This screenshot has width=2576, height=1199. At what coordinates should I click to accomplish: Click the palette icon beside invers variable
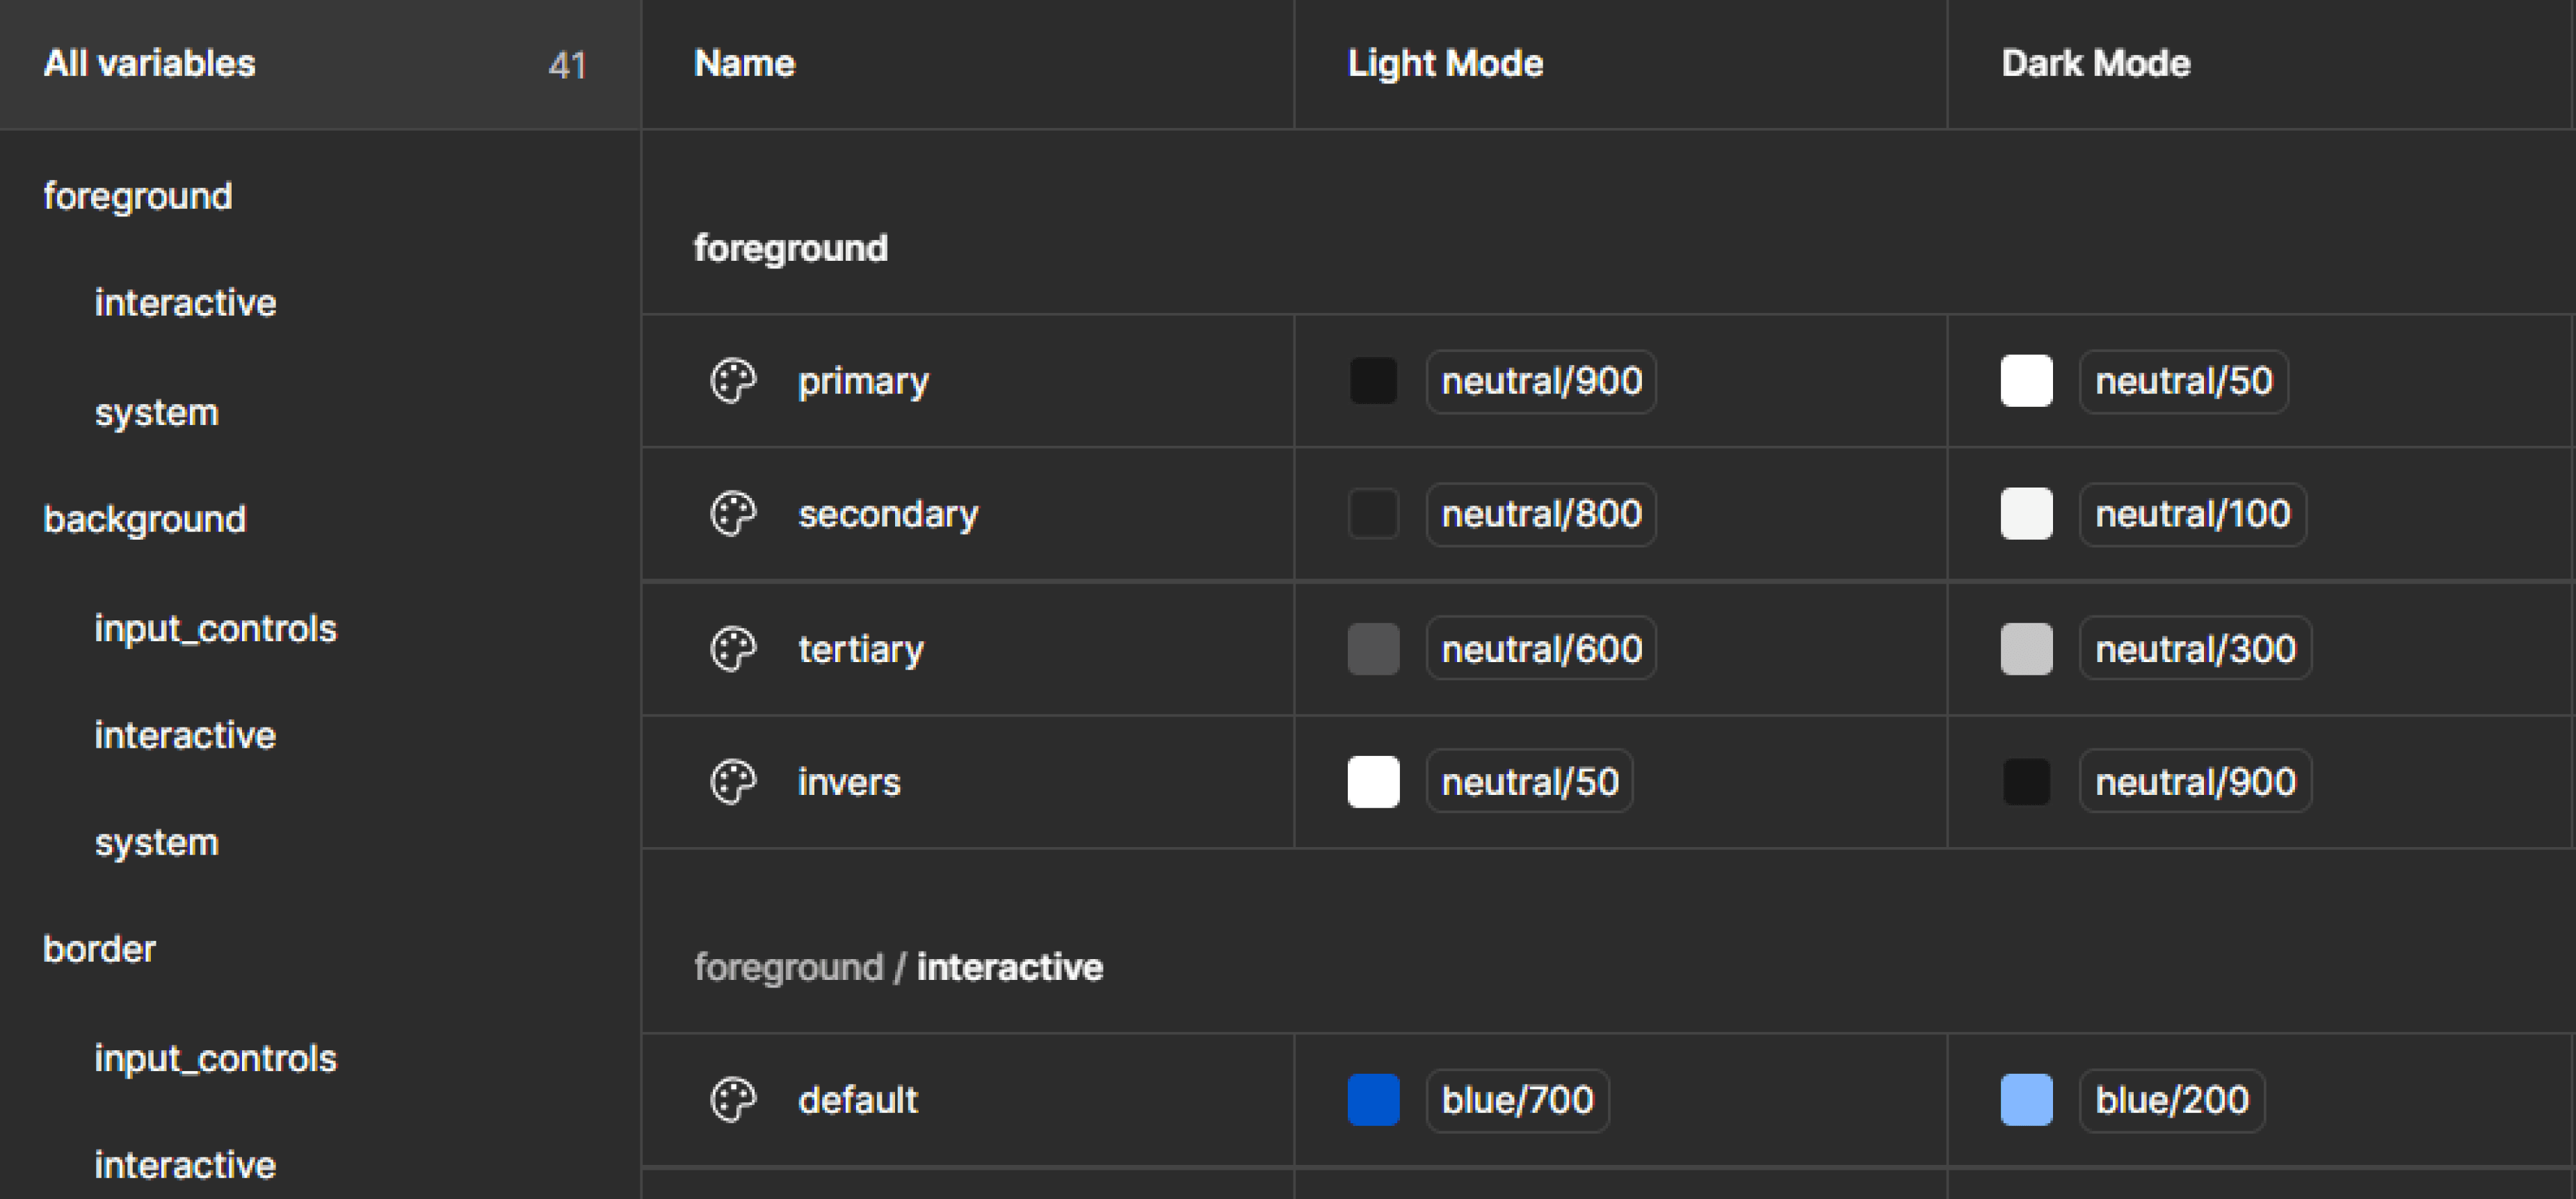pyautogui.click(x=733, y=782)
